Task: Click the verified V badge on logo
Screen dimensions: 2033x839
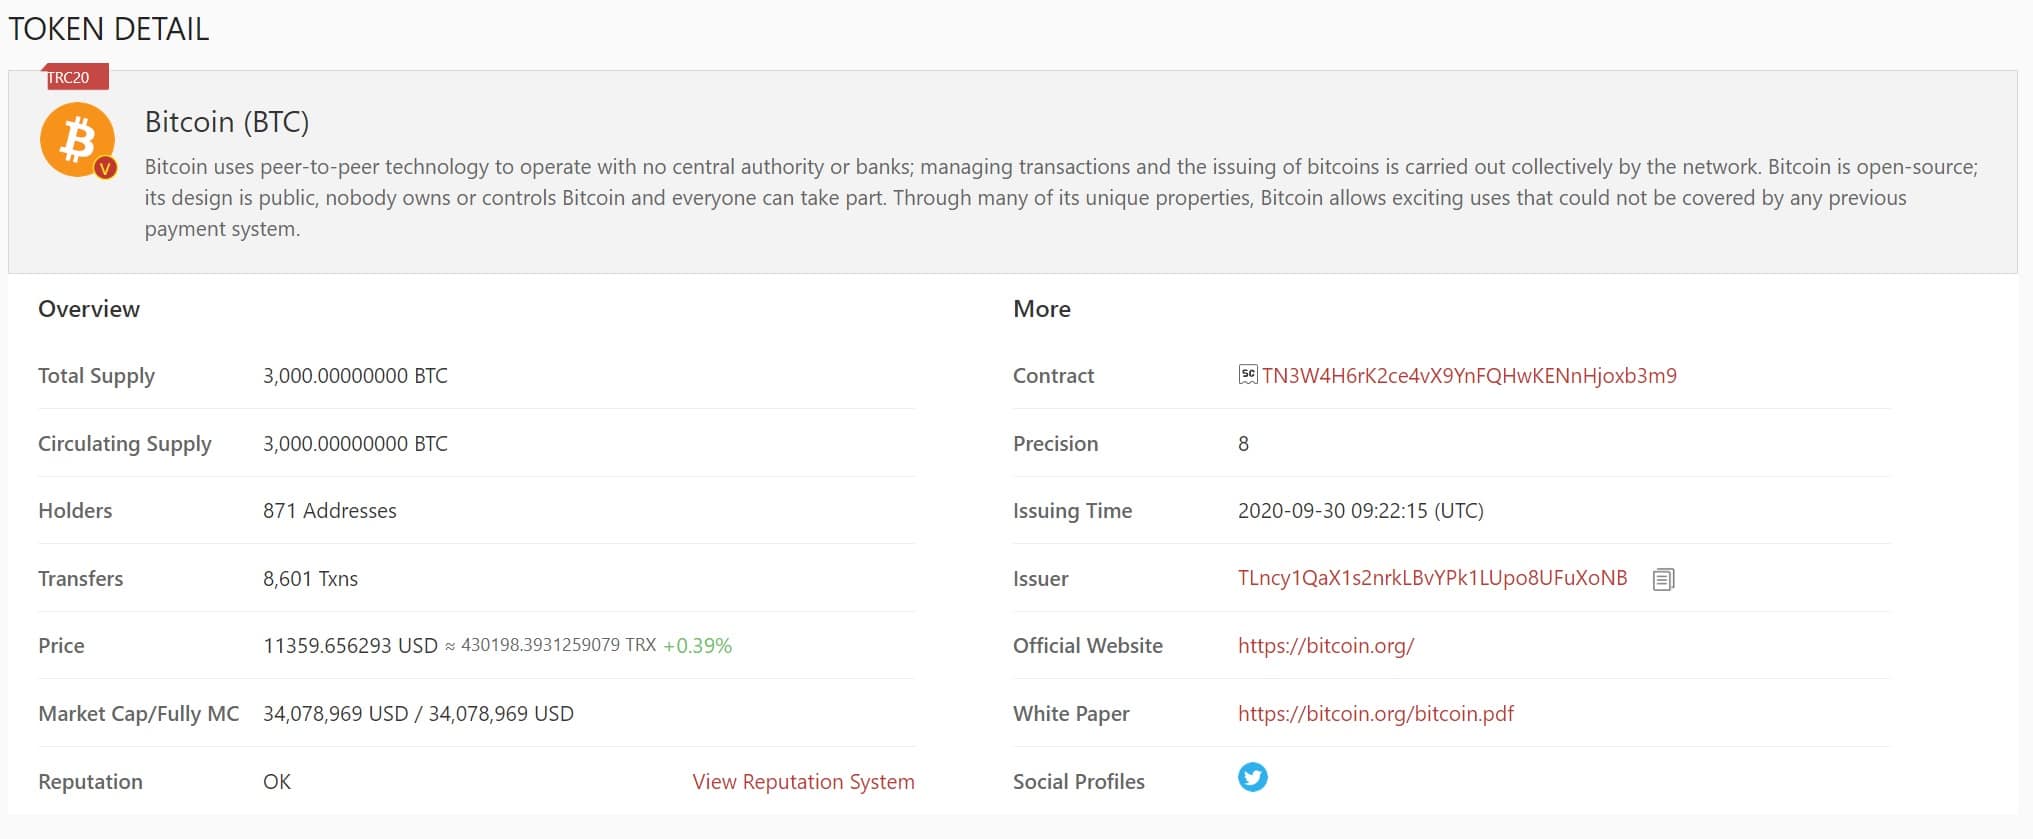Action: 105,168
